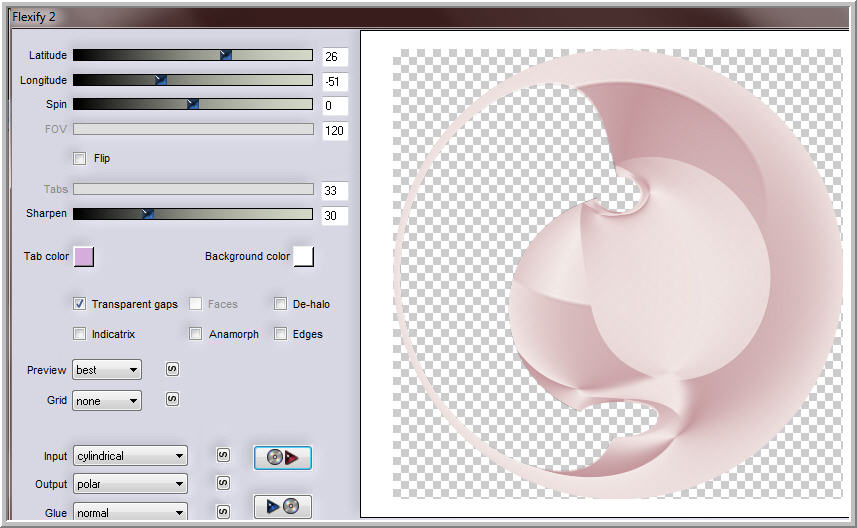Click the Longitude value field showing -51

pos(335,81)
